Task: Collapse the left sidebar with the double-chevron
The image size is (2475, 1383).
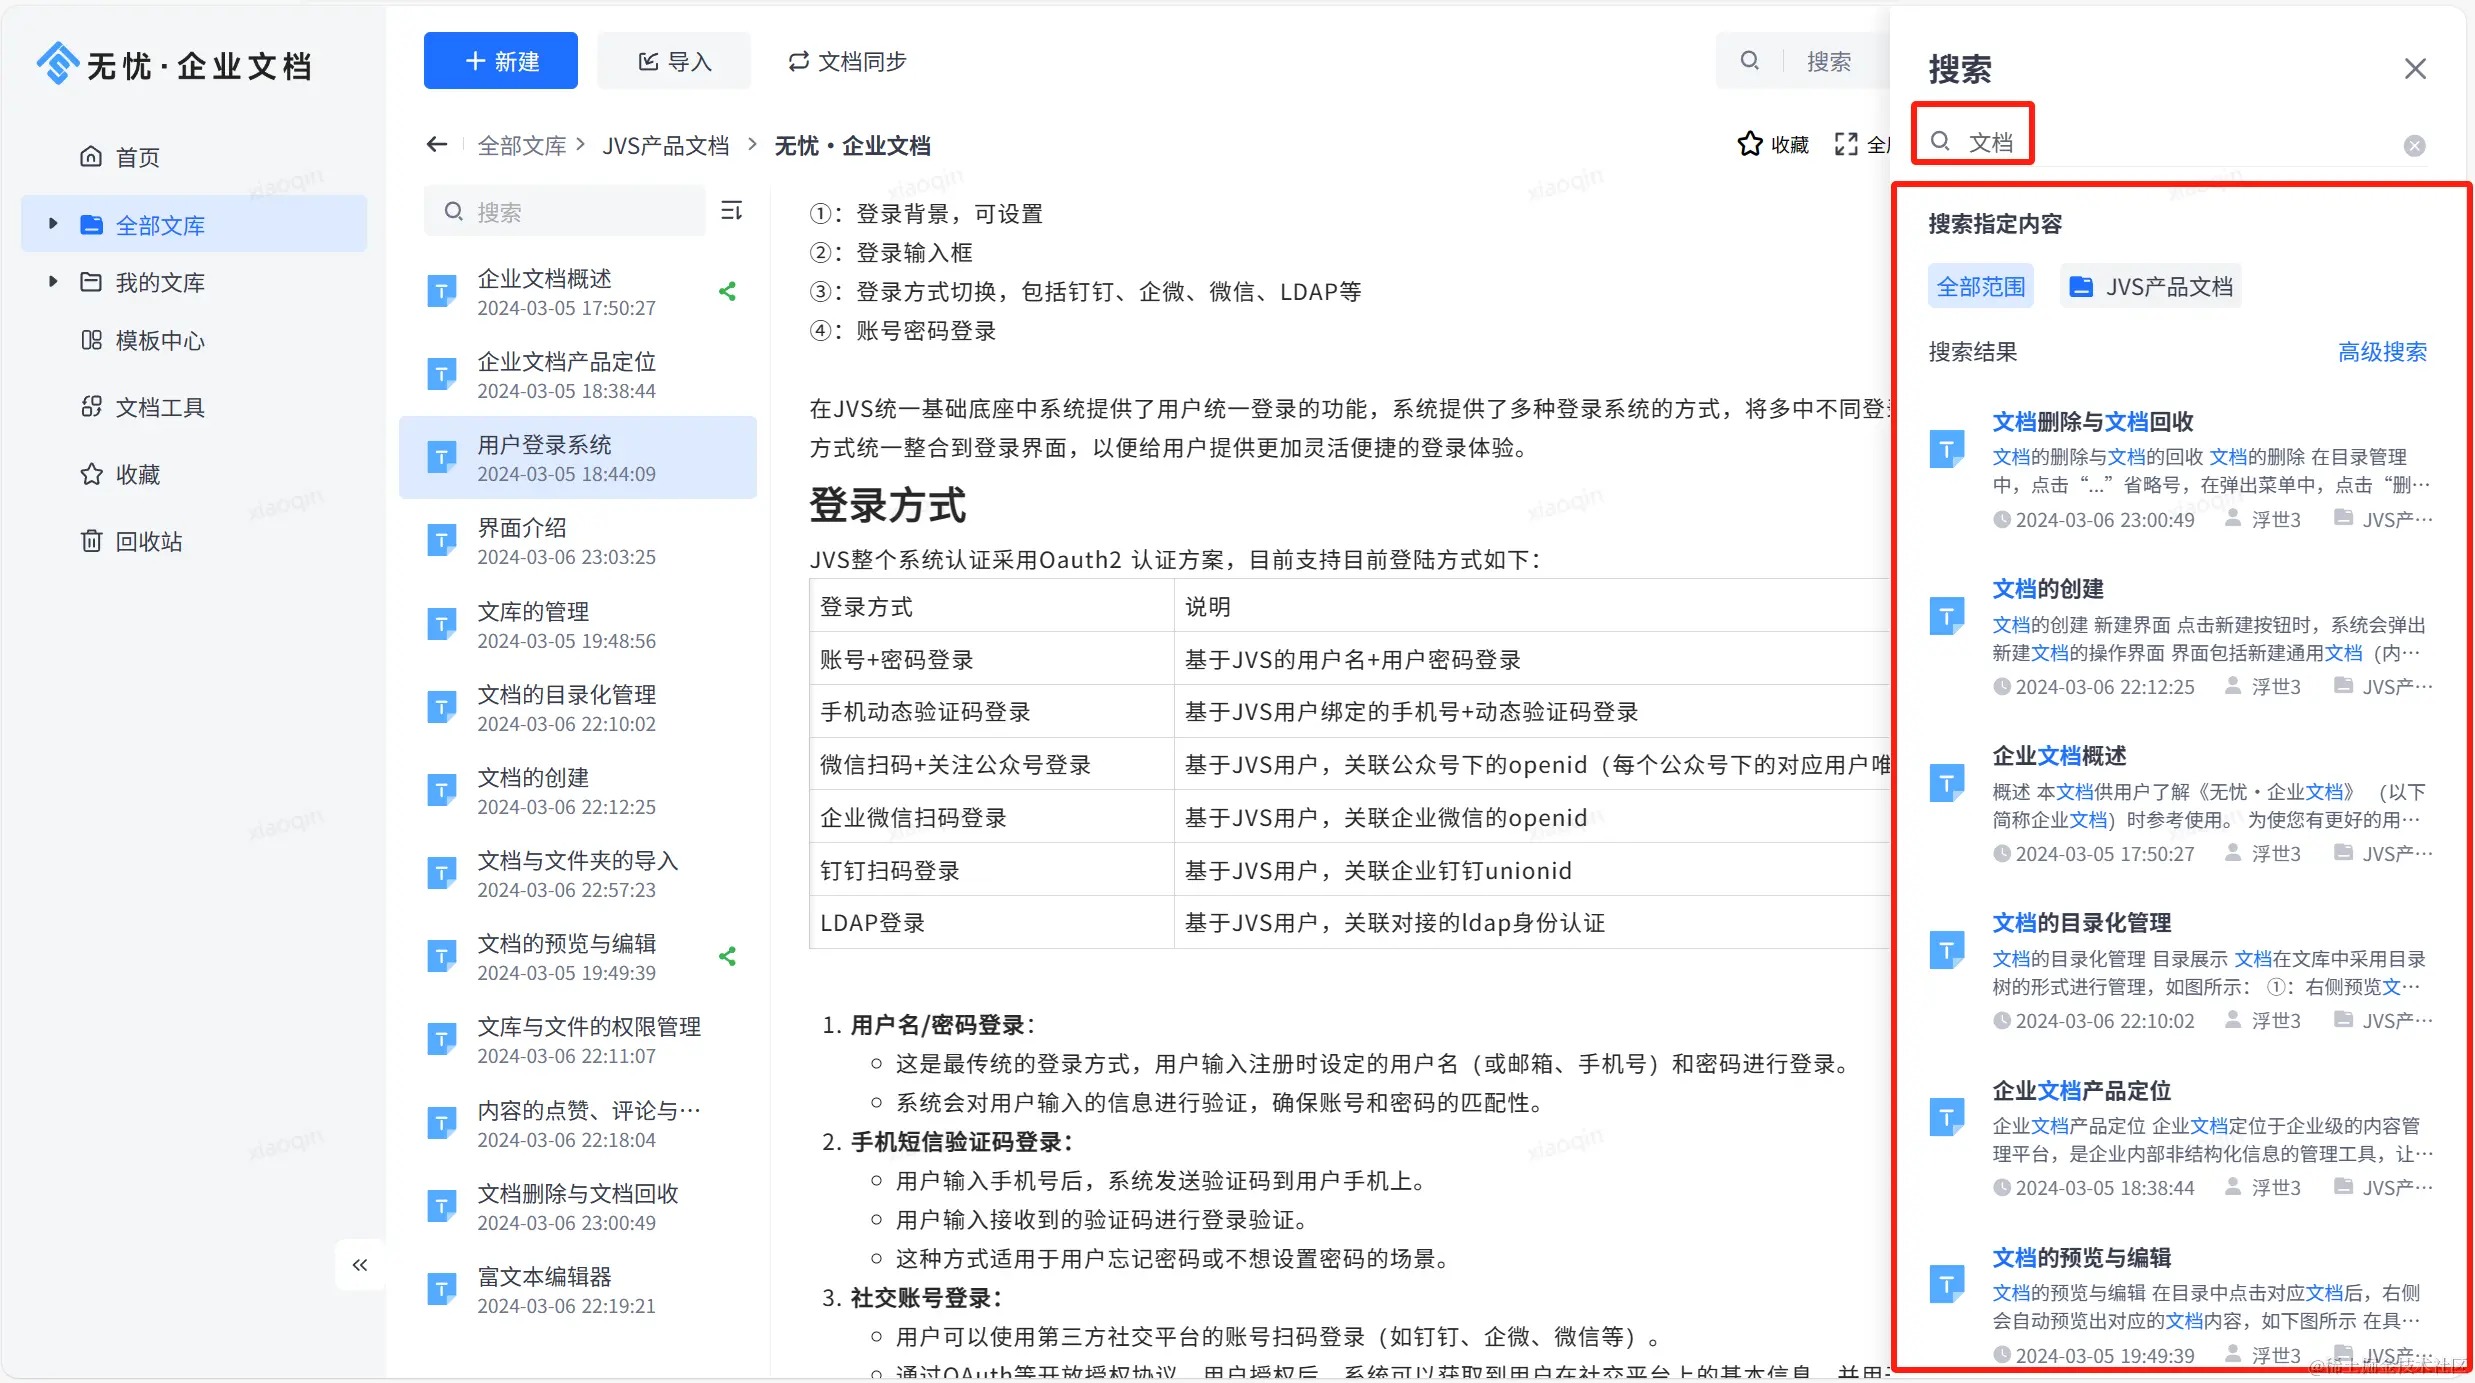Action: pyautogui.click(x=360, y=1265)
